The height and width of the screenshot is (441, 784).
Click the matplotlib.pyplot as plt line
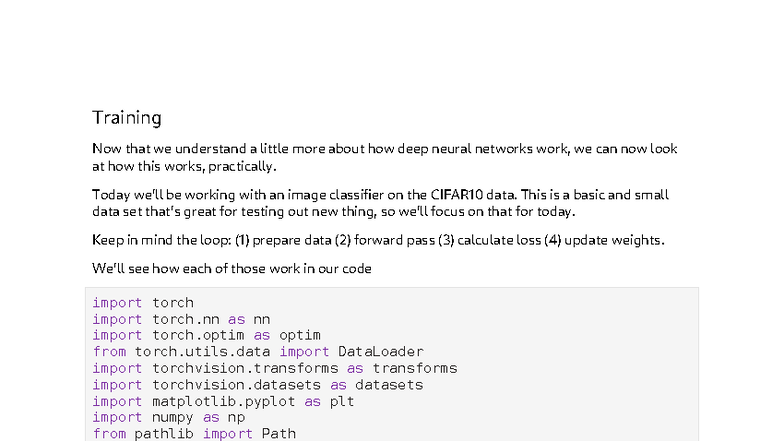(x=223, y=401)
